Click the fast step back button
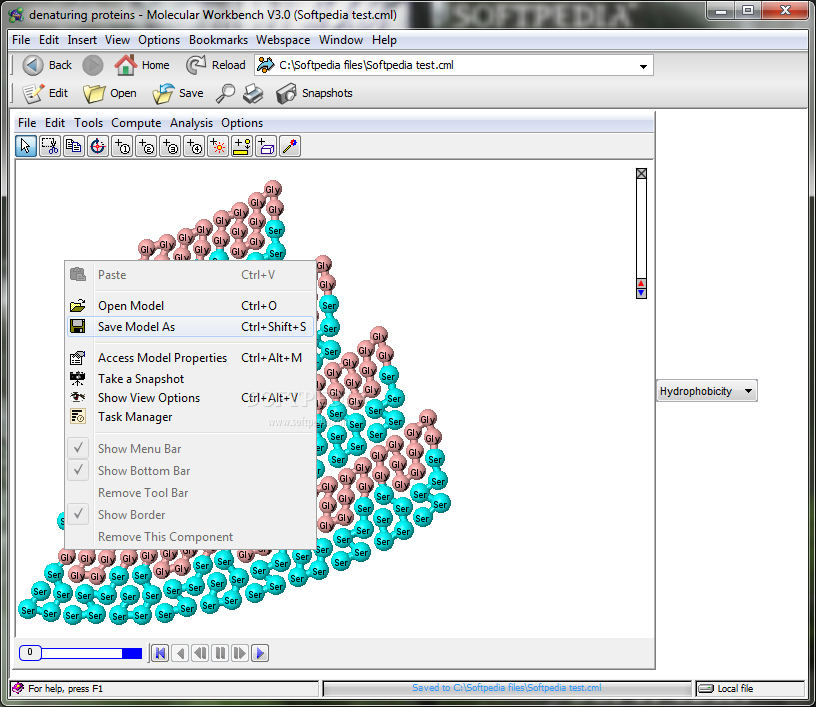The image size is (816, 707). (x=200, y=653)
